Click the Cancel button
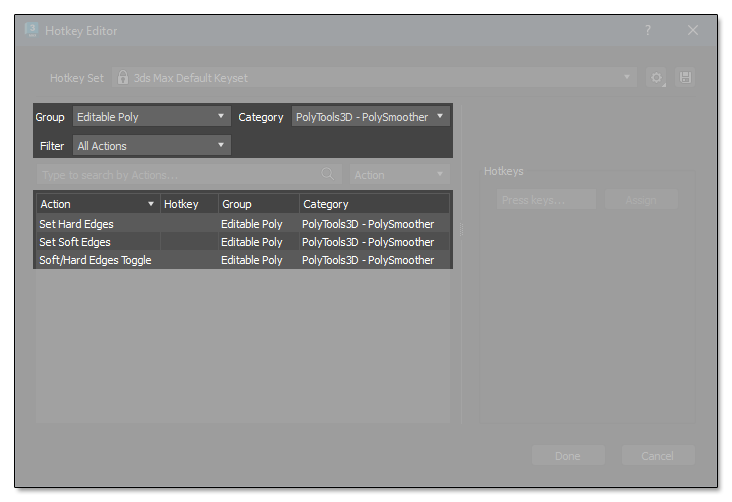This screenshot has height=502, width=732. click(x=657, y=456)
